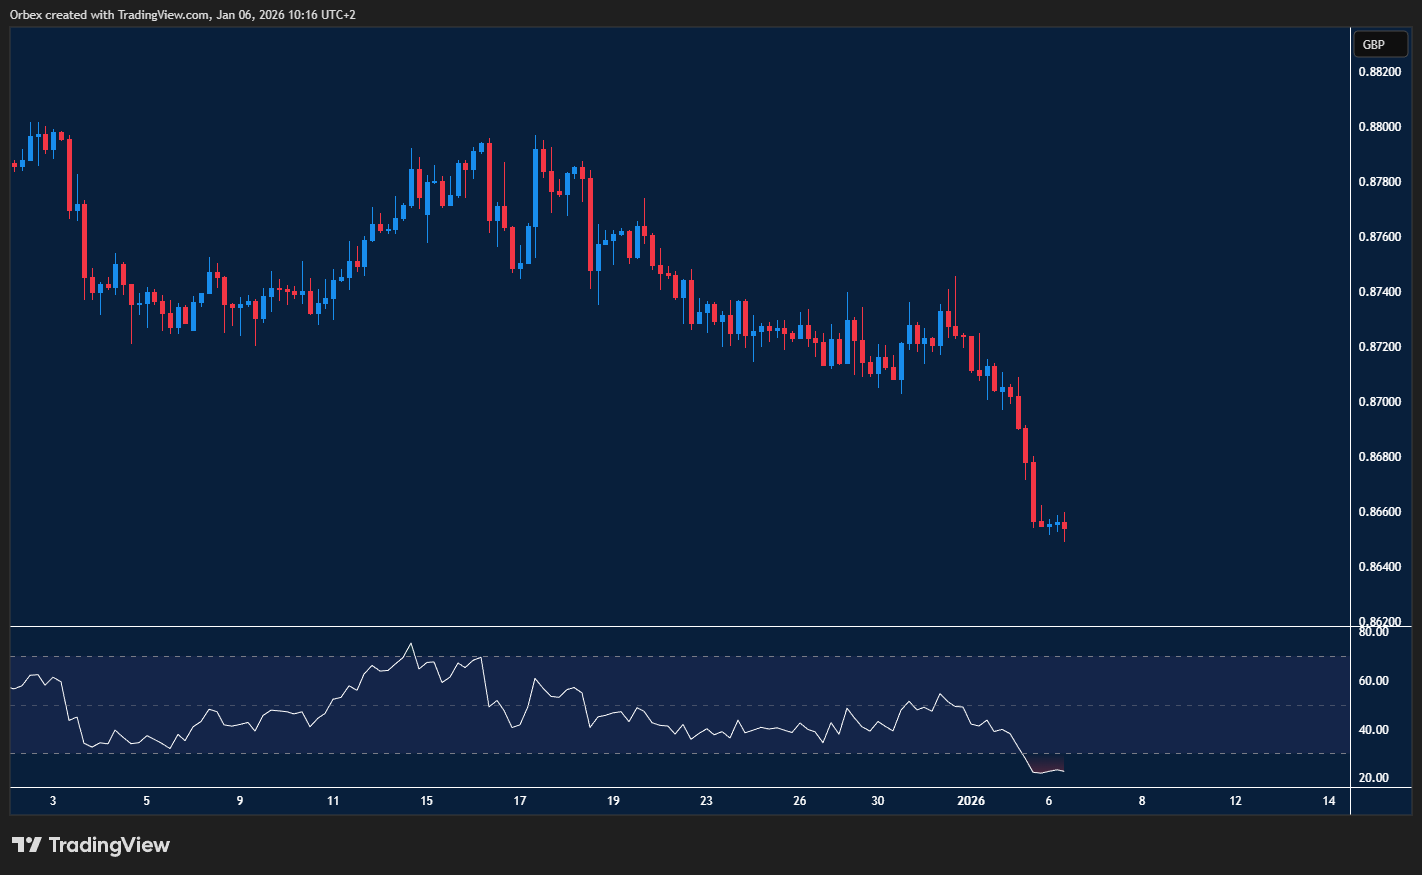Image resolution: width=1422 pixels, height=875 pixels.
Task: Click the TradingView logo icon
Action: 27,845
